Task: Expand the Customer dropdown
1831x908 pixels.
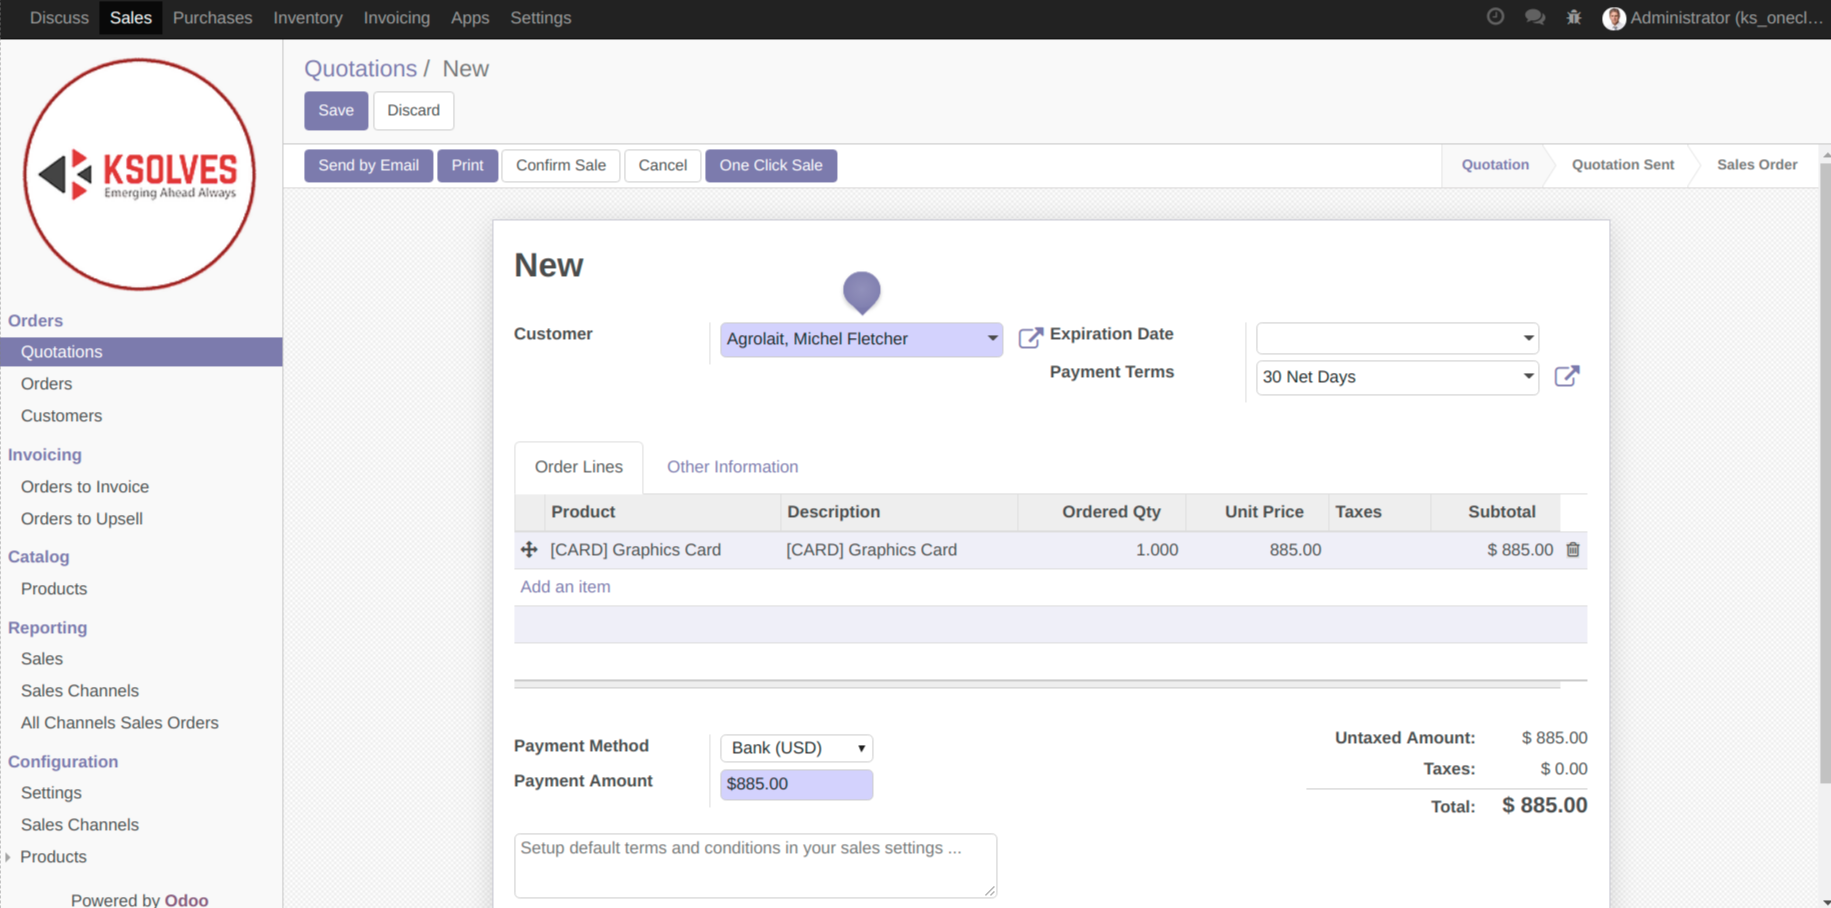Action: (x=991, y=339)
